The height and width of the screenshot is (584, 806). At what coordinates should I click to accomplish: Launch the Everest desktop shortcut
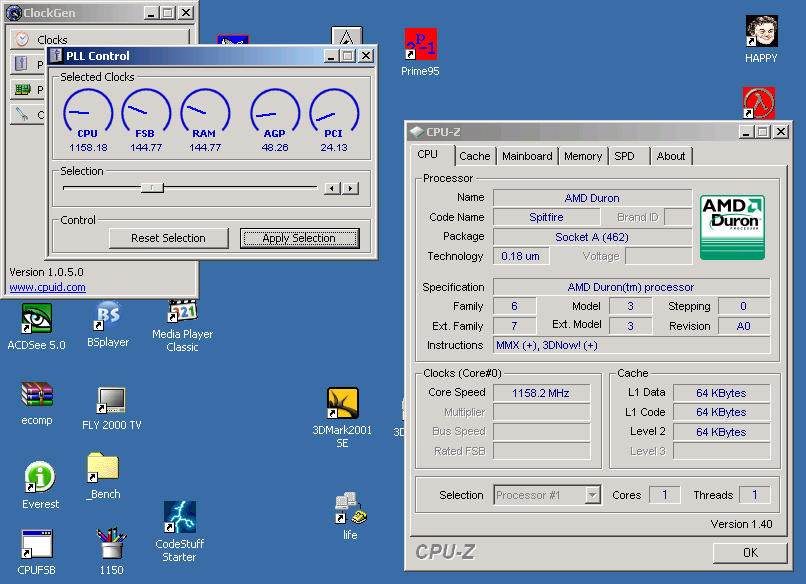pyautogui.click(x=40, y=478)
